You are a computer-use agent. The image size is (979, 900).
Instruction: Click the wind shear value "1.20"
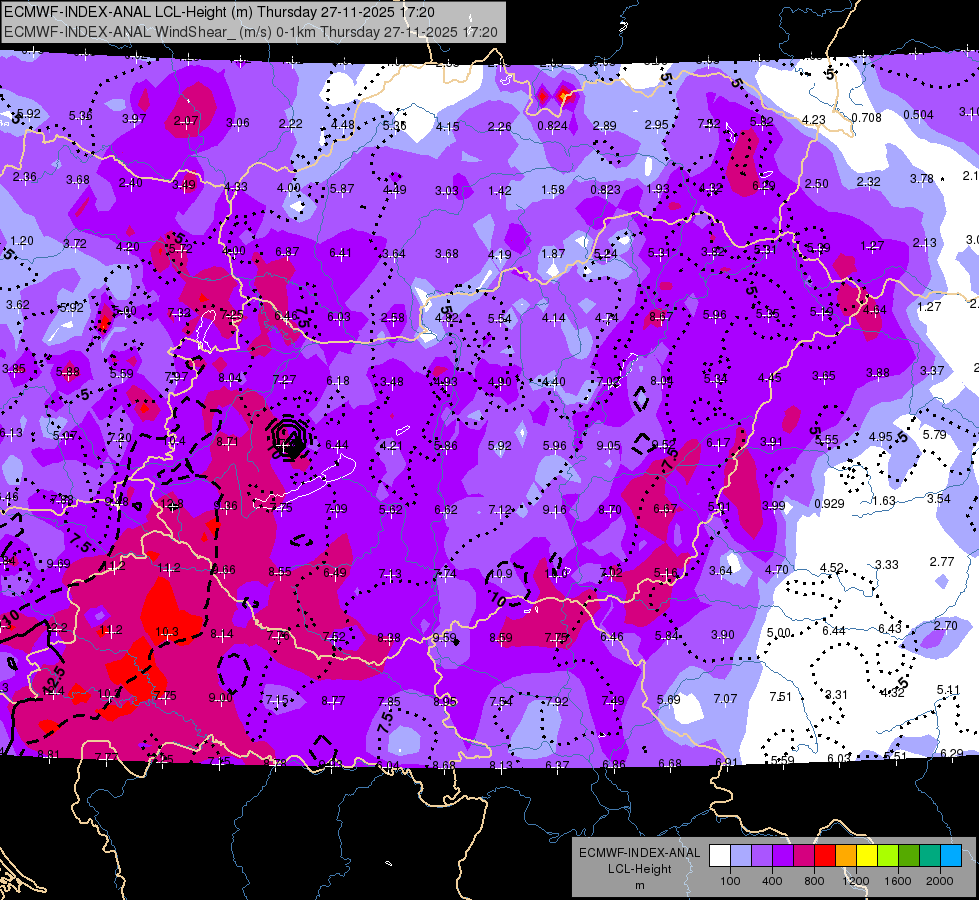(22, 240)
